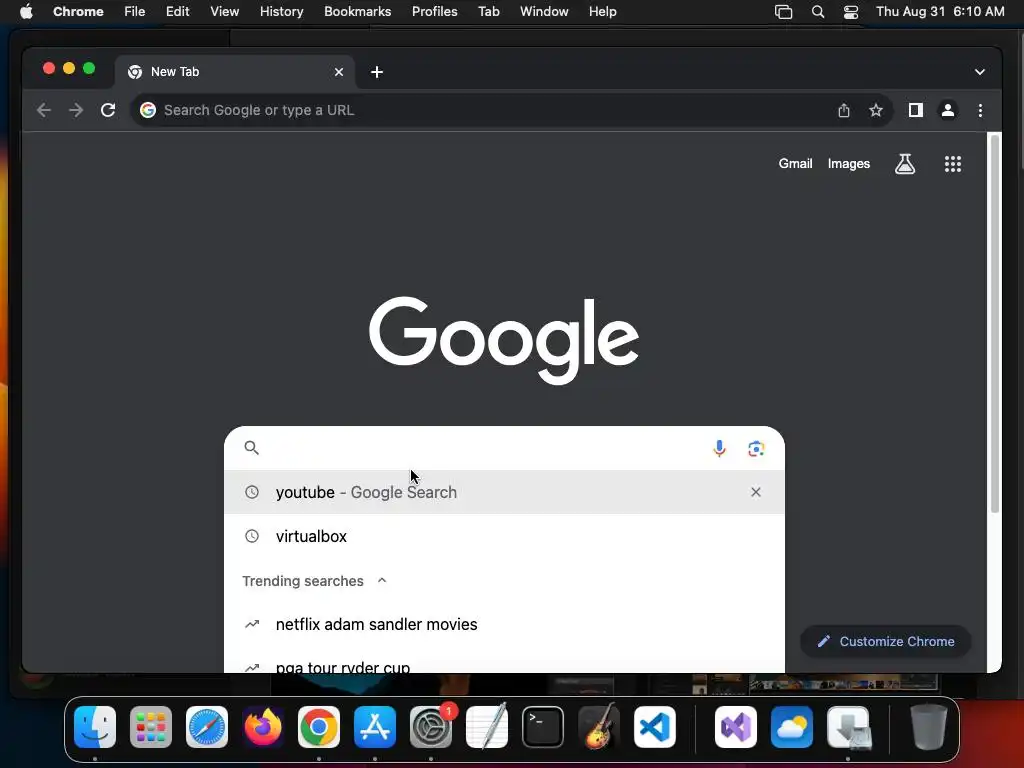Open the weather cloud app in dock

[792, 727]
